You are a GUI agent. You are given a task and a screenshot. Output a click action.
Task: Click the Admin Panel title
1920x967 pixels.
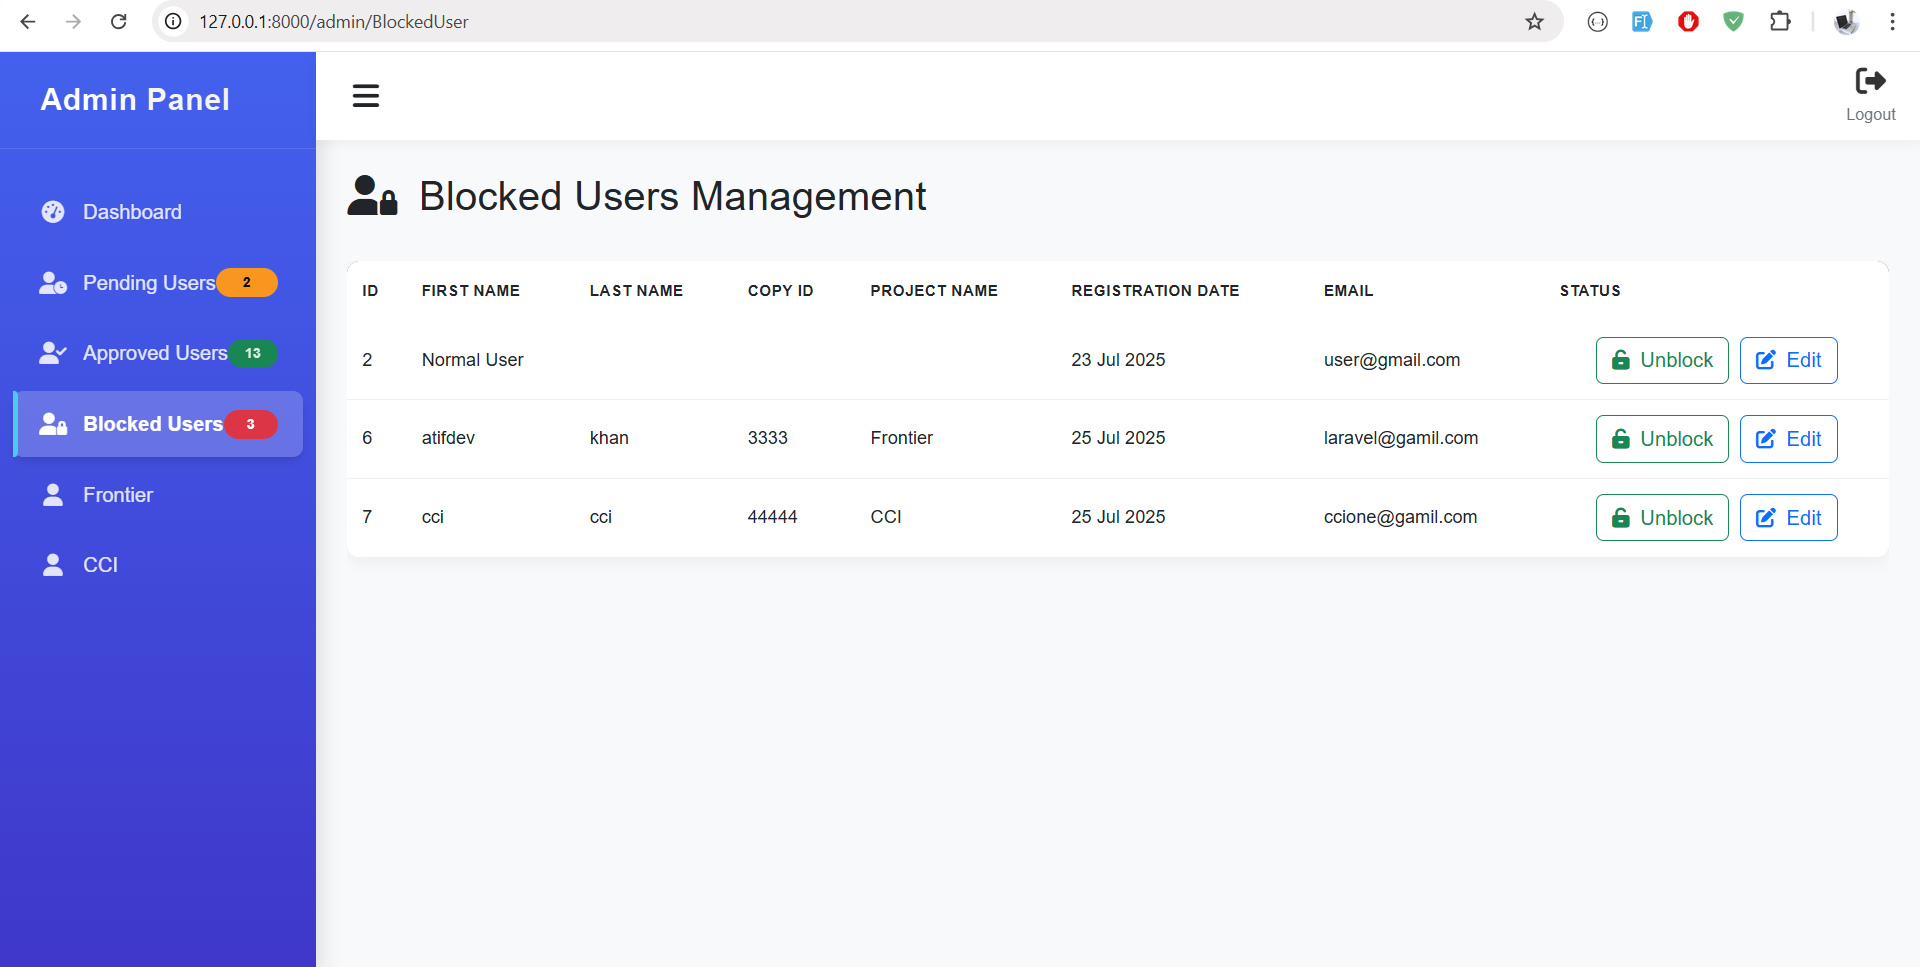point(135,100)
